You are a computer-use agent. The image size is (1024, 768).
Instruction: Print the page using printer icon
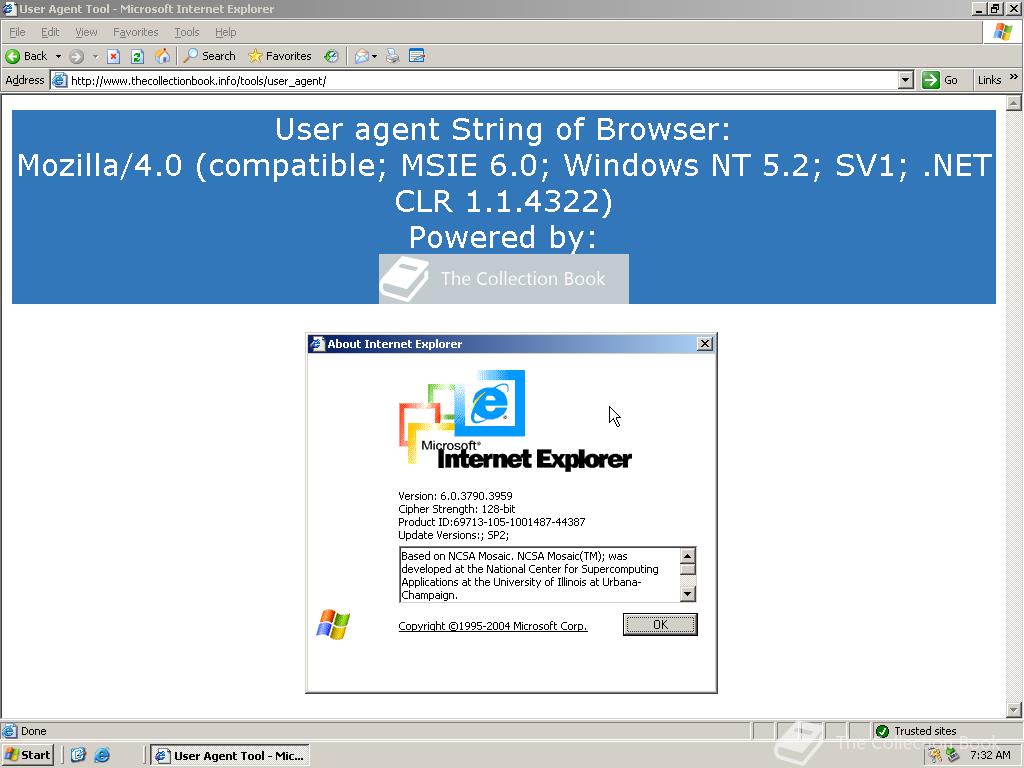[x=392, y=56]
